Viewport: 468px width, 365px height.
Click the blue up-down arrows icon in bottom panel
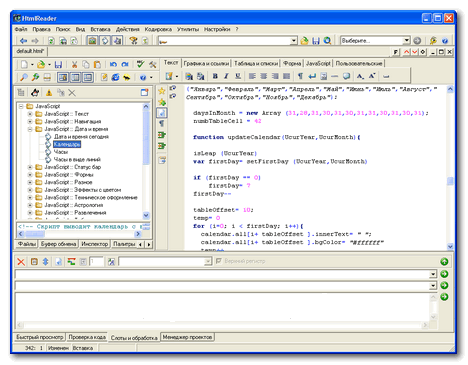pos(46,262)
